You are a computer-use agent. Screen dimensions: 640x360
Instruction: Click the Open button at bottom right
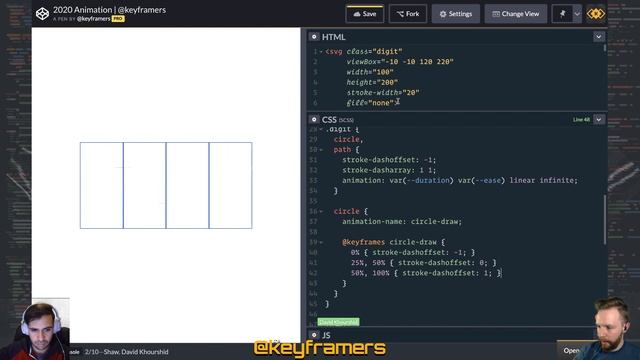[x=571, y=351]
